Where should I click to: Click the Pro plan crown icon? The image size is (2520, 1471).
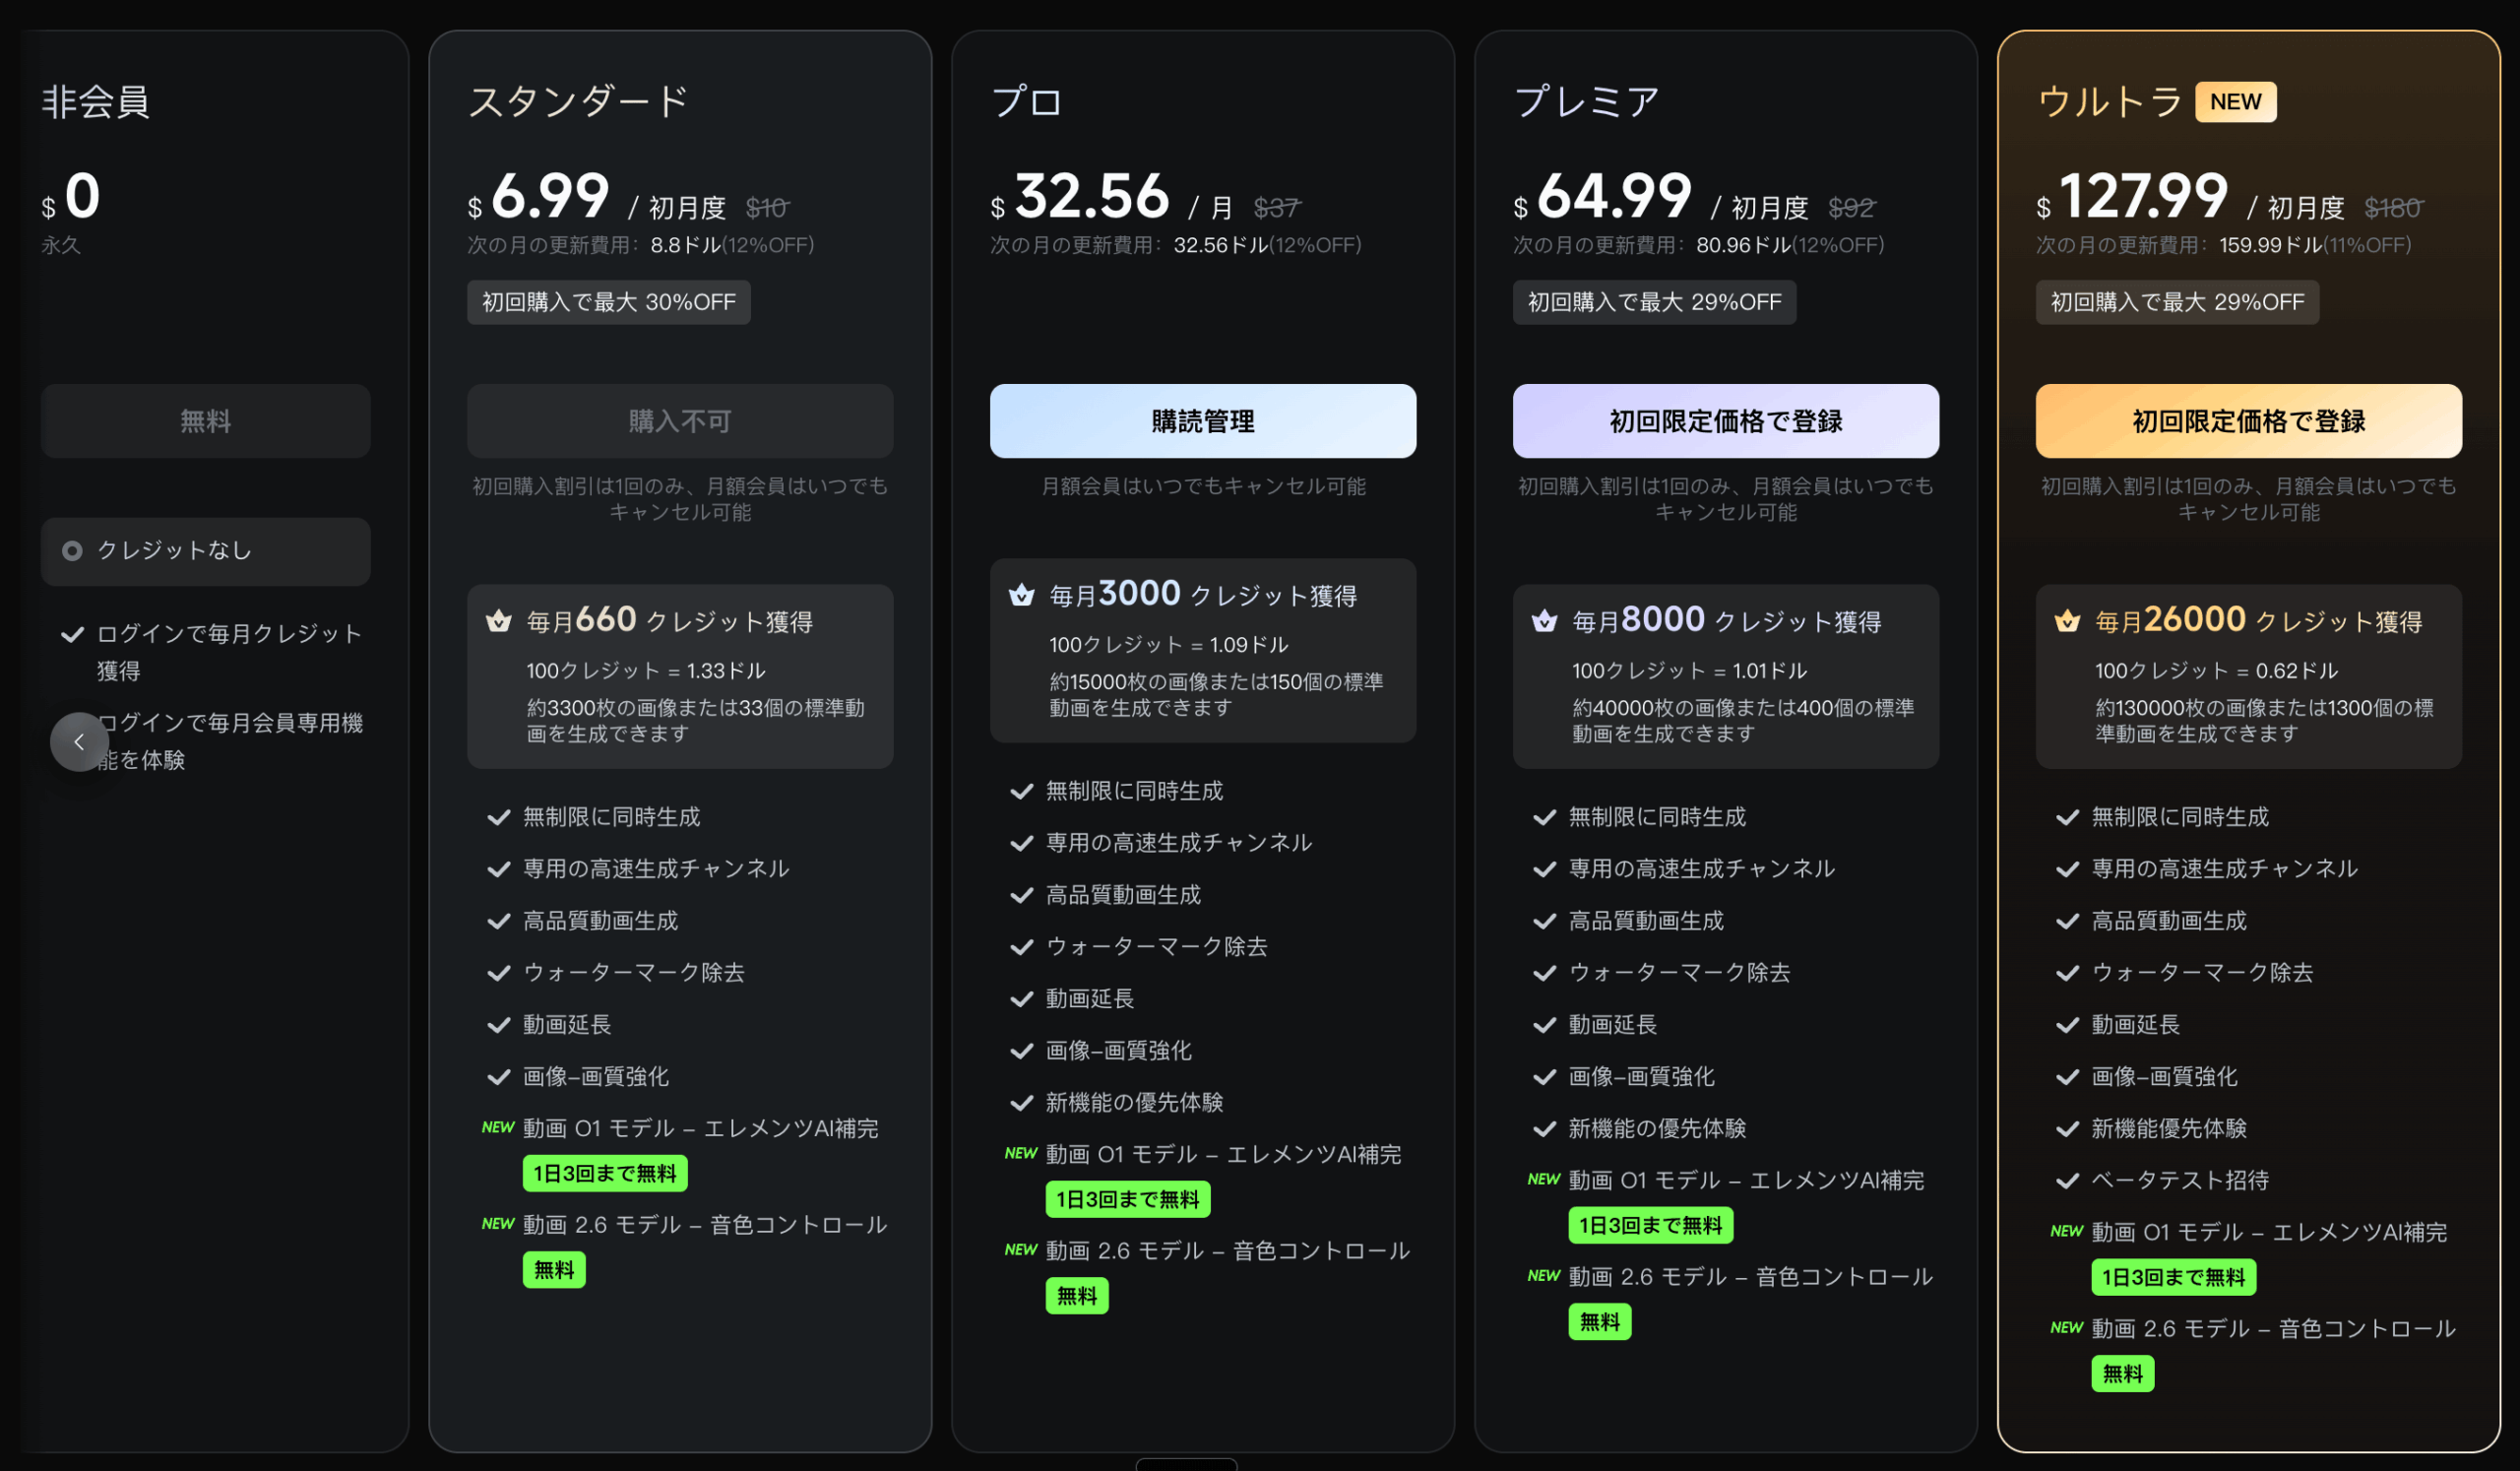click(x=1021, y=595)
